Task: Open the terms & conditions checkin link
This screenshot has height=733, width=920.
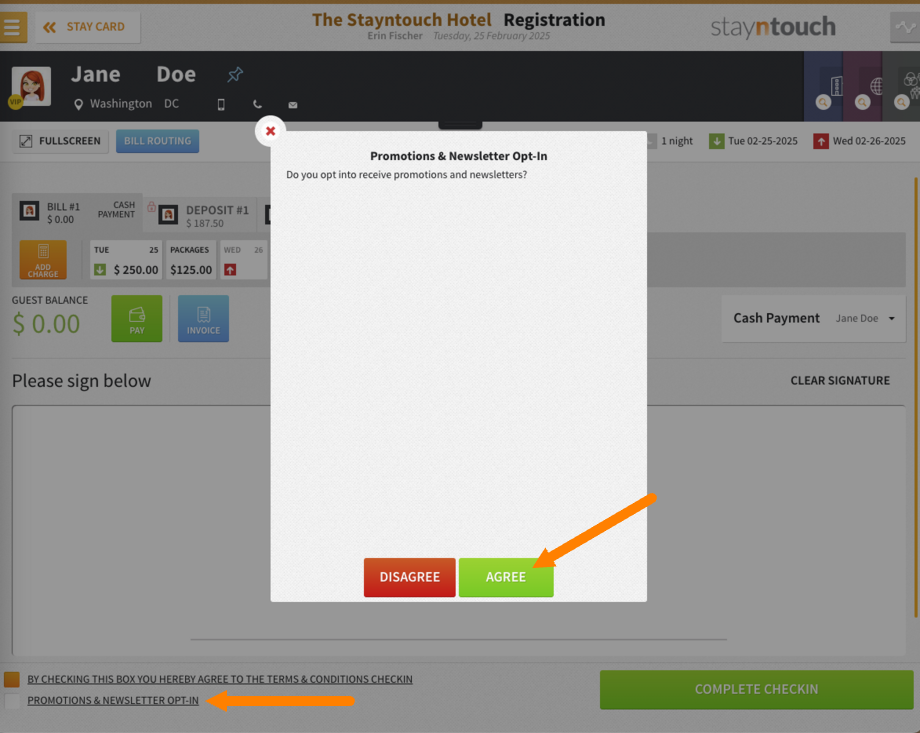Action: pyautogui.click(x=219, y=679)
